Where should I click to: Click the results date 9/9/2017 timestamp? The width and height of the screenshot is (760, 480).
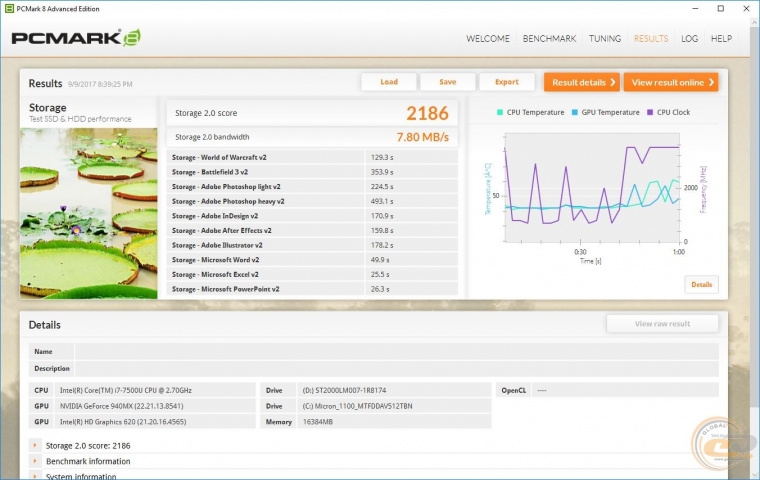(x=100, y=84)
